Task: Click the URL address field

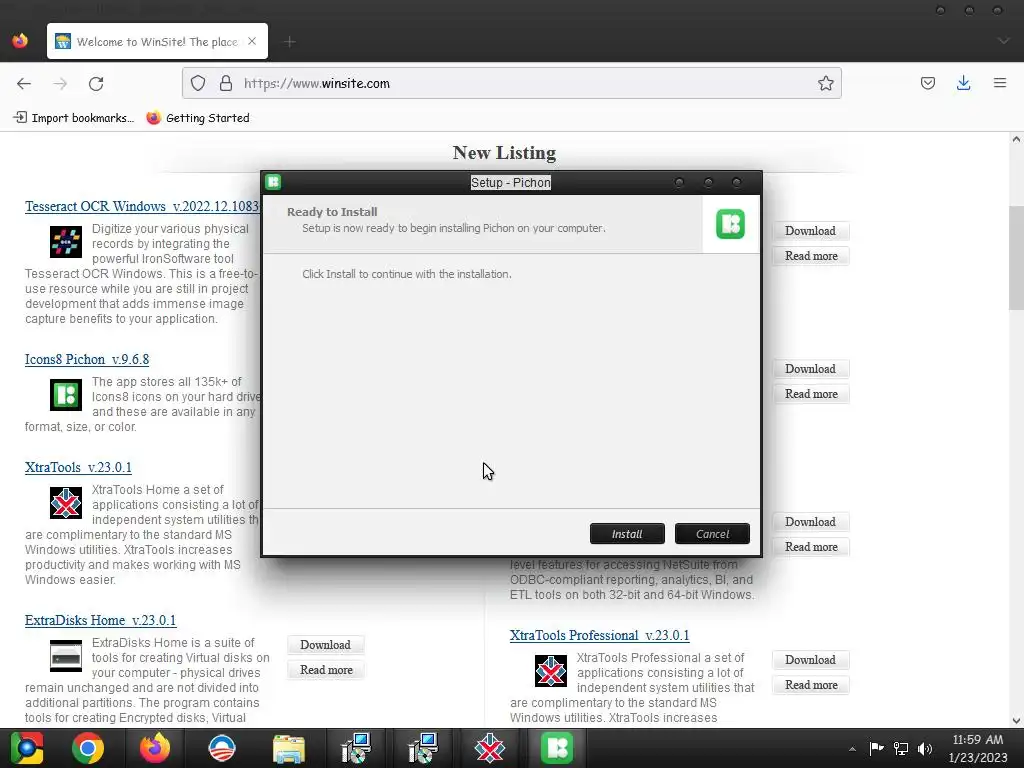Action: [511, 84]
